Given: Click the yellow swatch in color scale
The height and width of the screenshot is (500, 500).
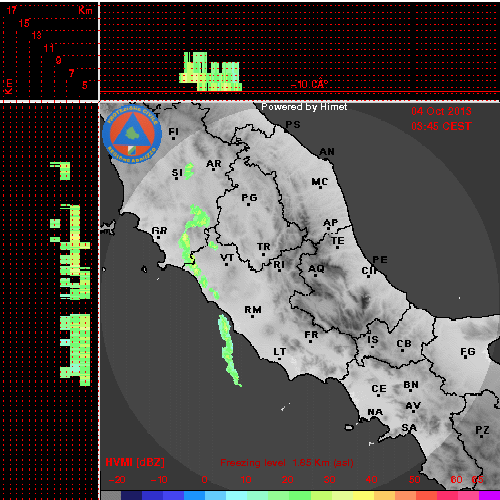Looking at the screenshot, I should (x=363, y=495).
